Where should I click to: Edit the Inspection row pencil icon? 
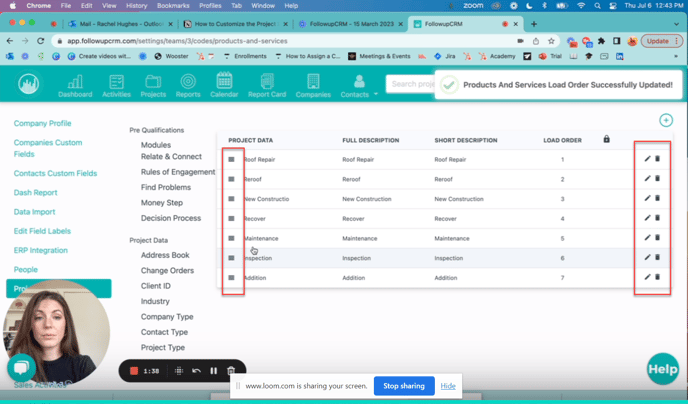(647, 257)
